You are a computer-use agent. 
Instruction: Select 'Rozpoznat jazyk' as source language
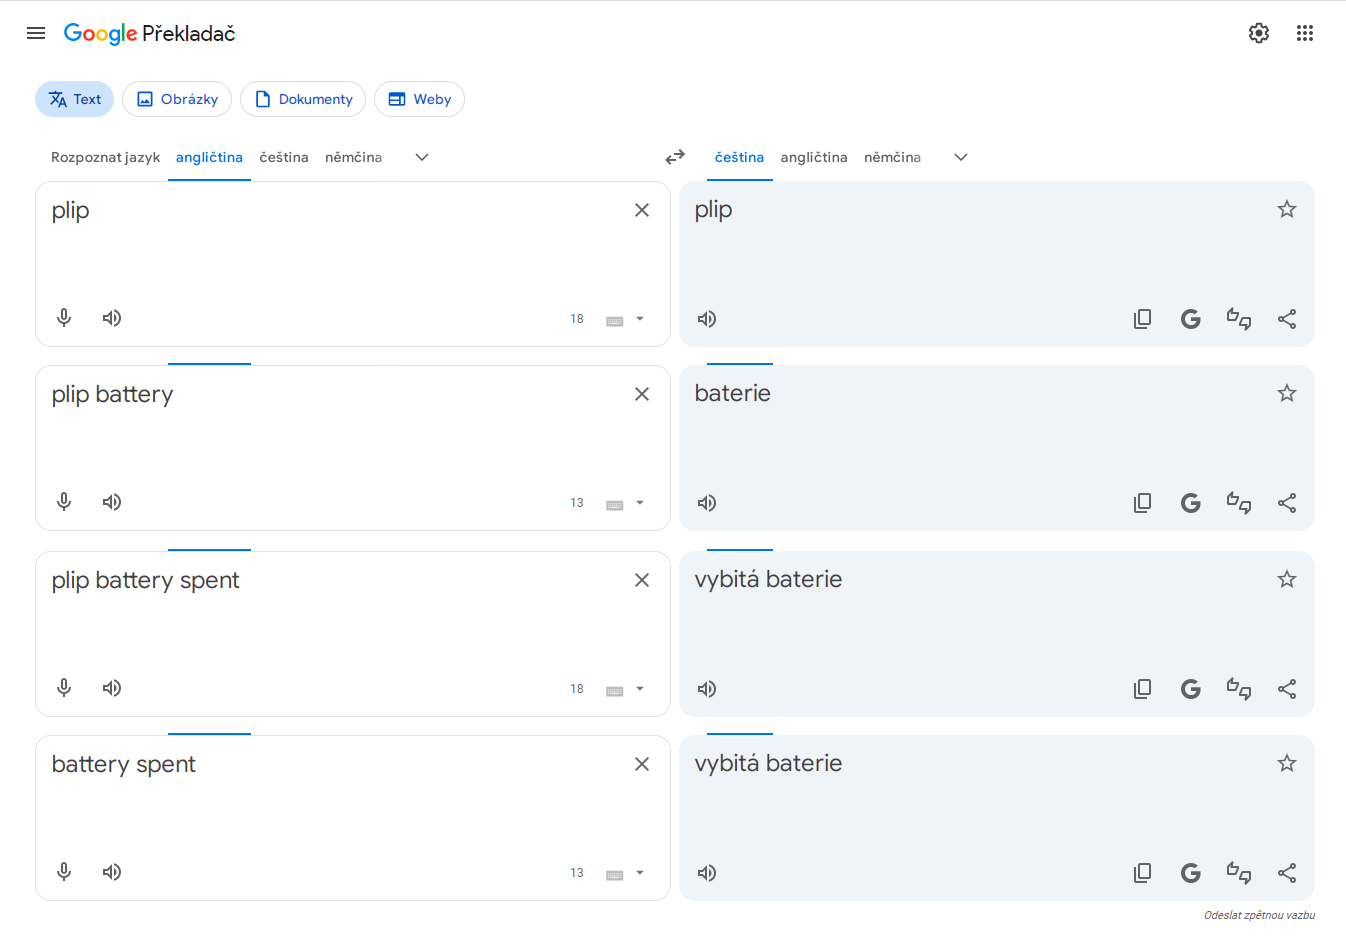[105, 157]
